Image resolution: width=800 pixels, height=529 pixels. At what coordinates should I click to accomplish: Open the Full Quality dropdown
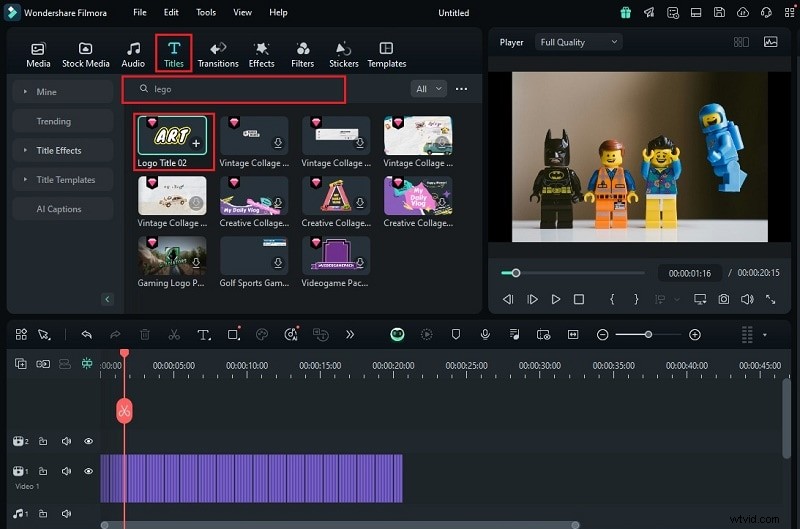pos(579,42)
